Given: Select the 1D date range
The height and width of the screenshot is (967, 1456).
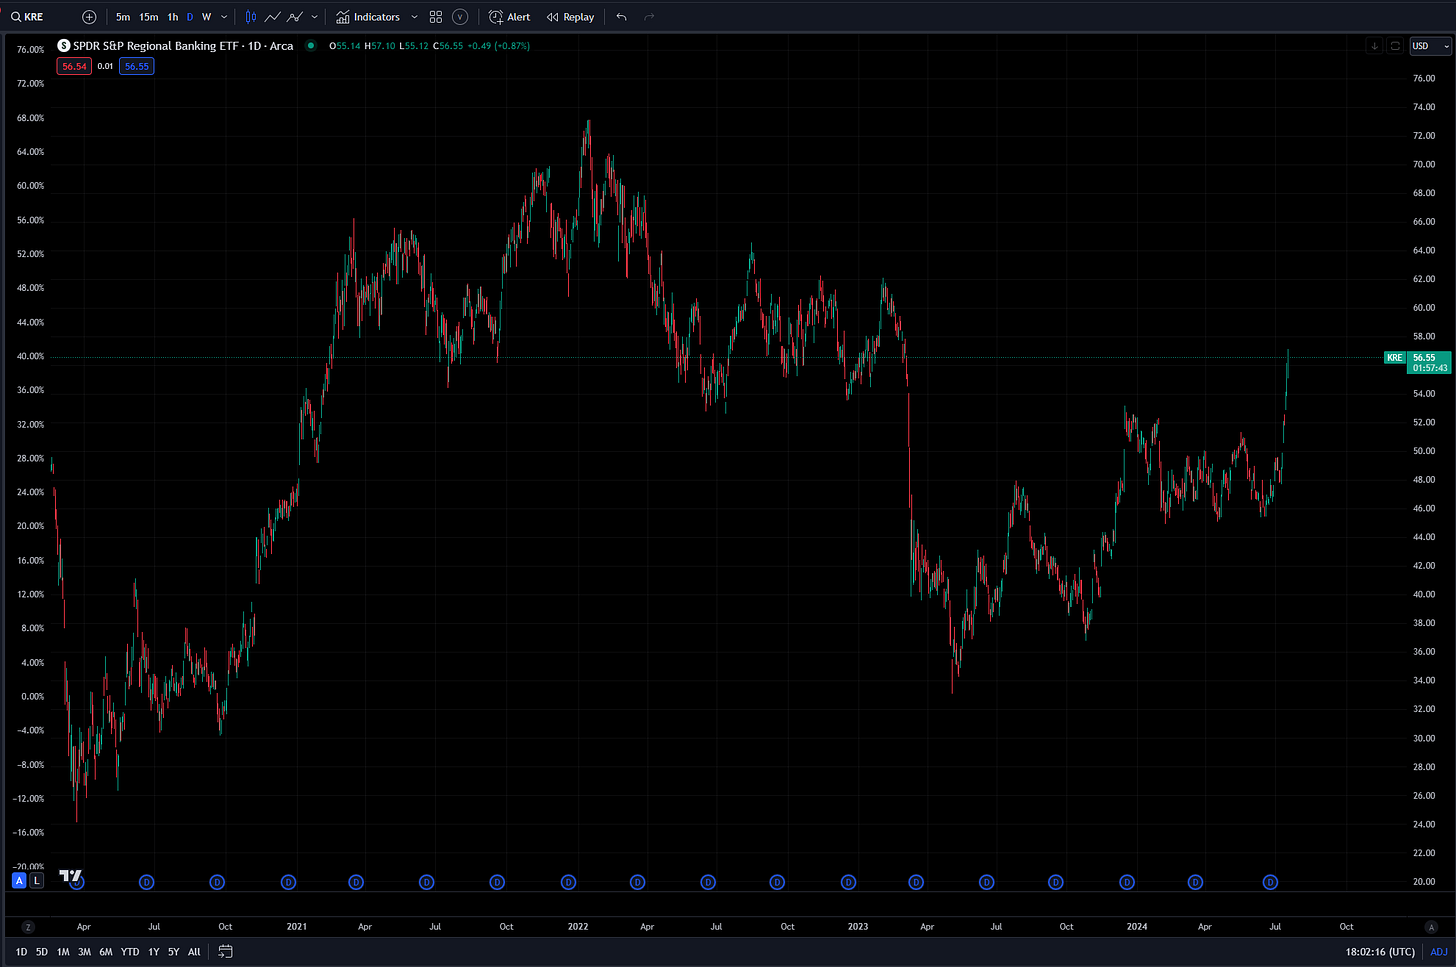Looking at the screenshot, I should point(21,952).
